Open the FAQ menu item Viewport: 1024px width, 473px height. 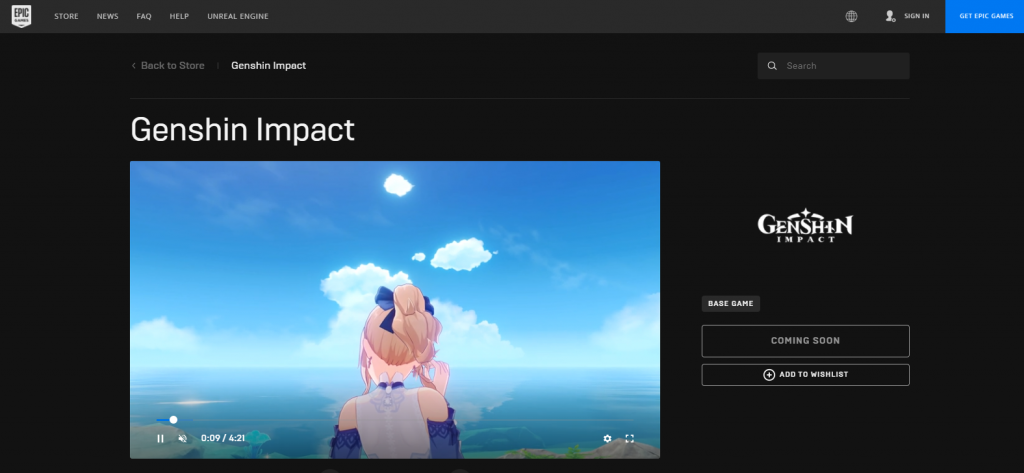pos(144,16)
